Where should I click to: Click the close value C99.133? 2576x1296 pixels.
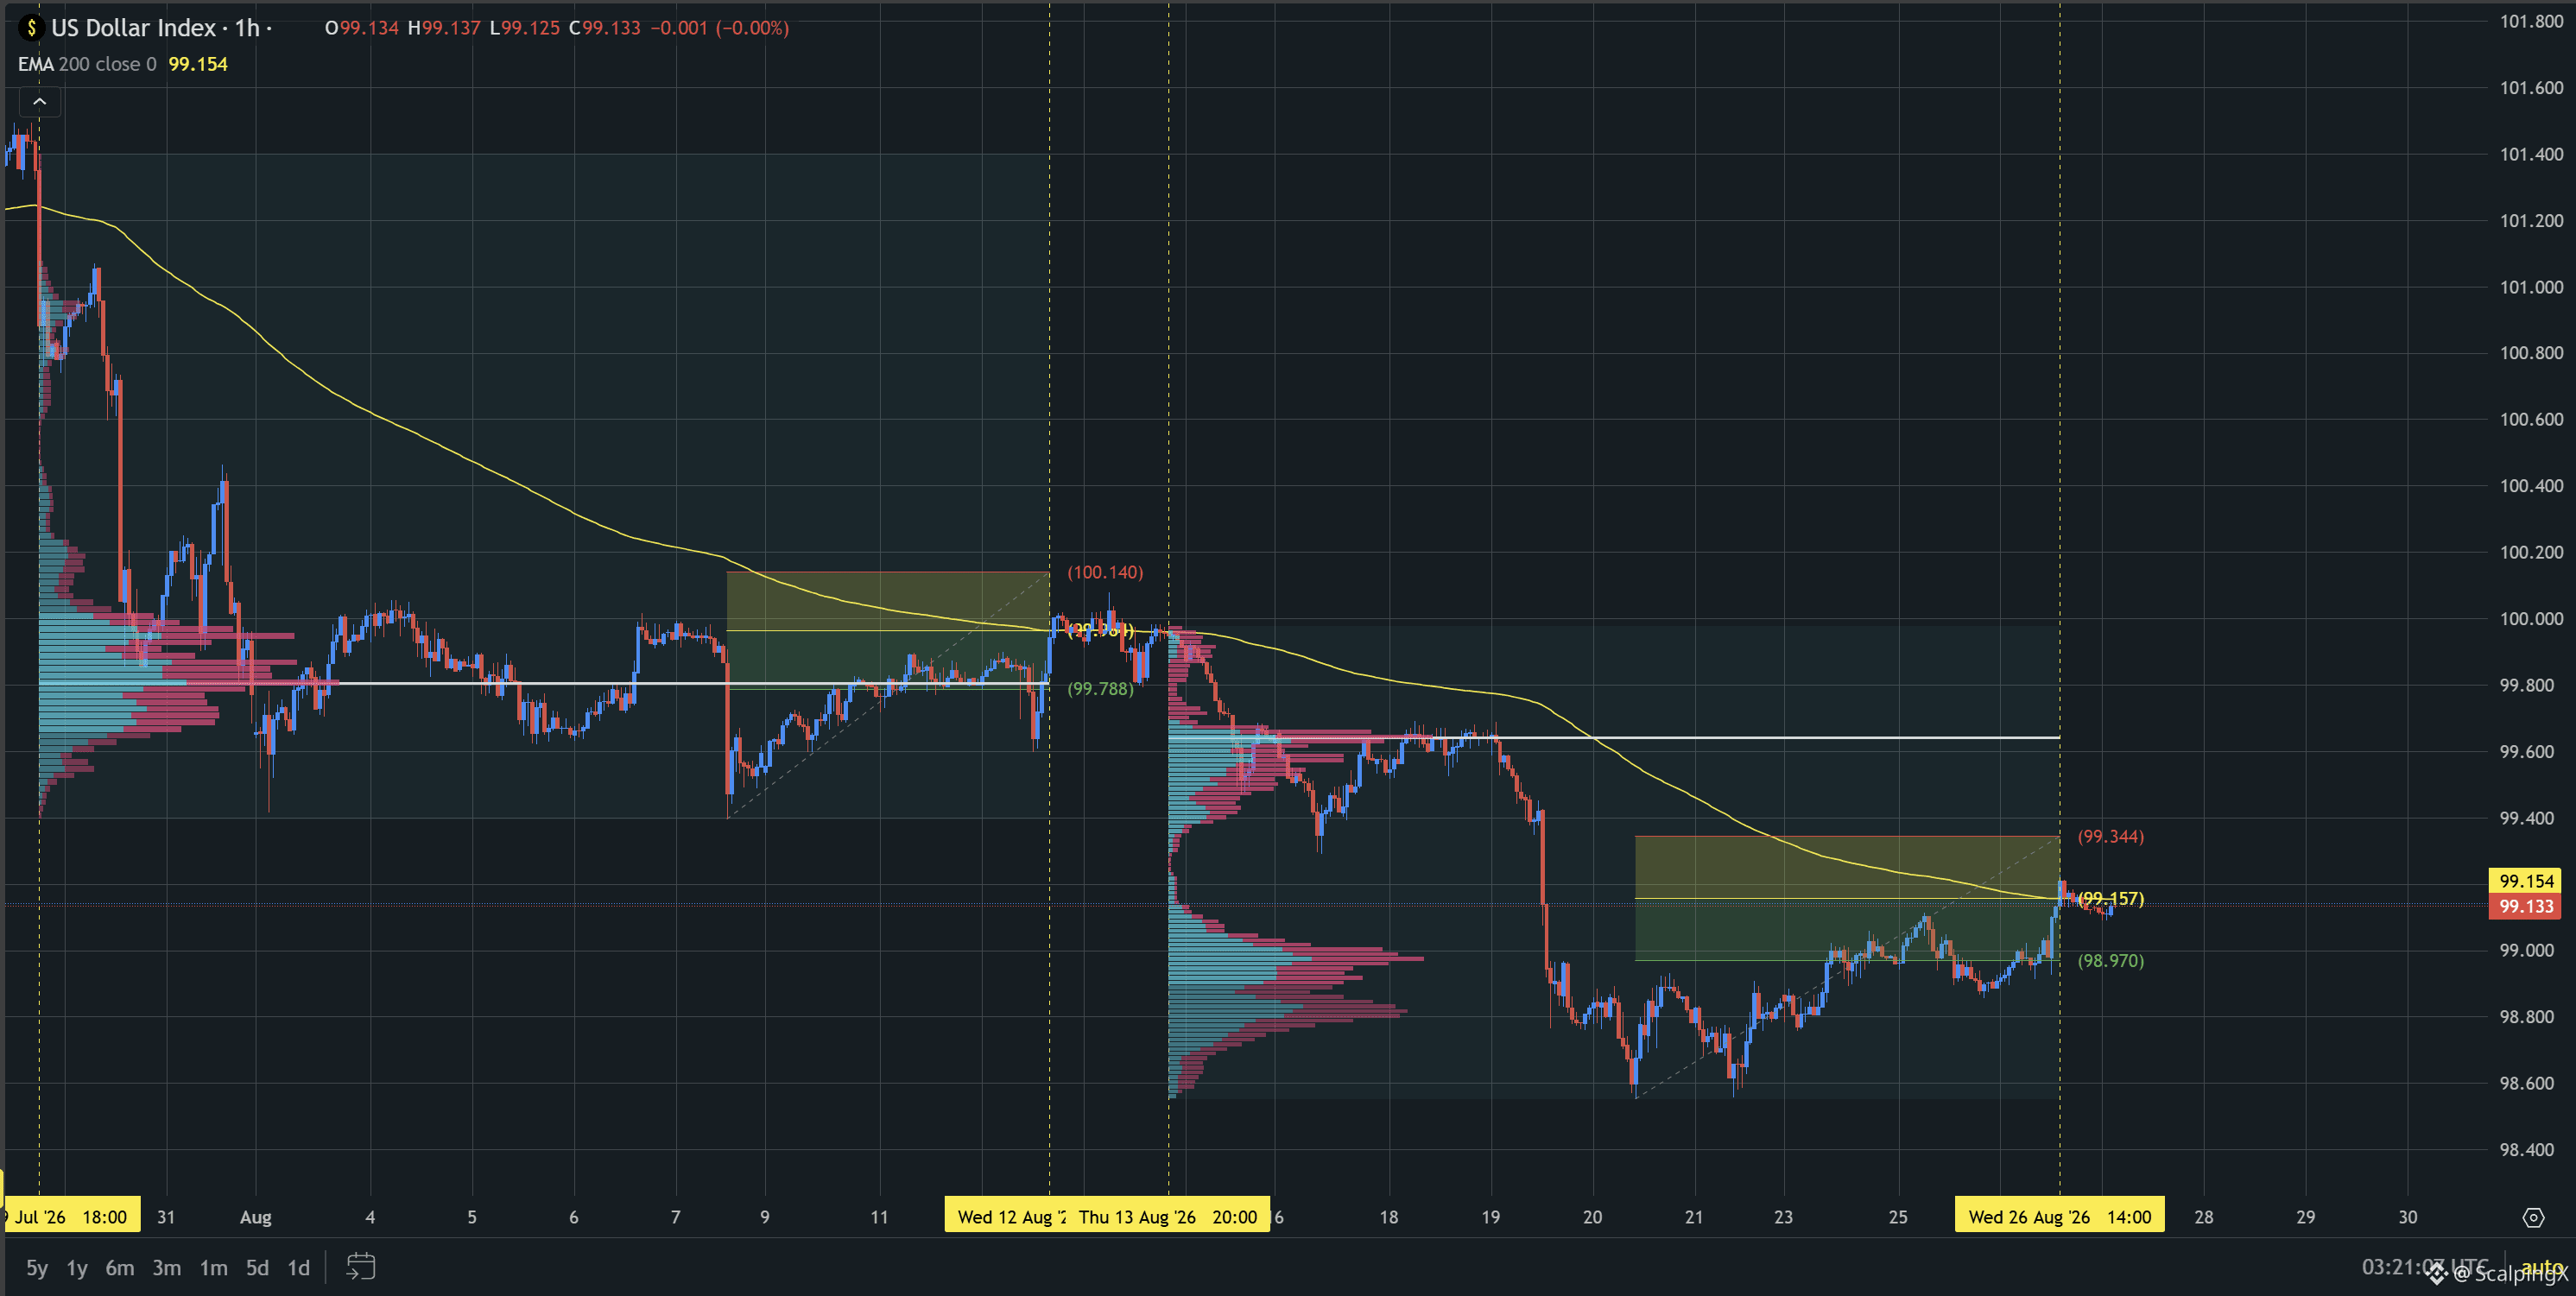[x=605, y=28]
